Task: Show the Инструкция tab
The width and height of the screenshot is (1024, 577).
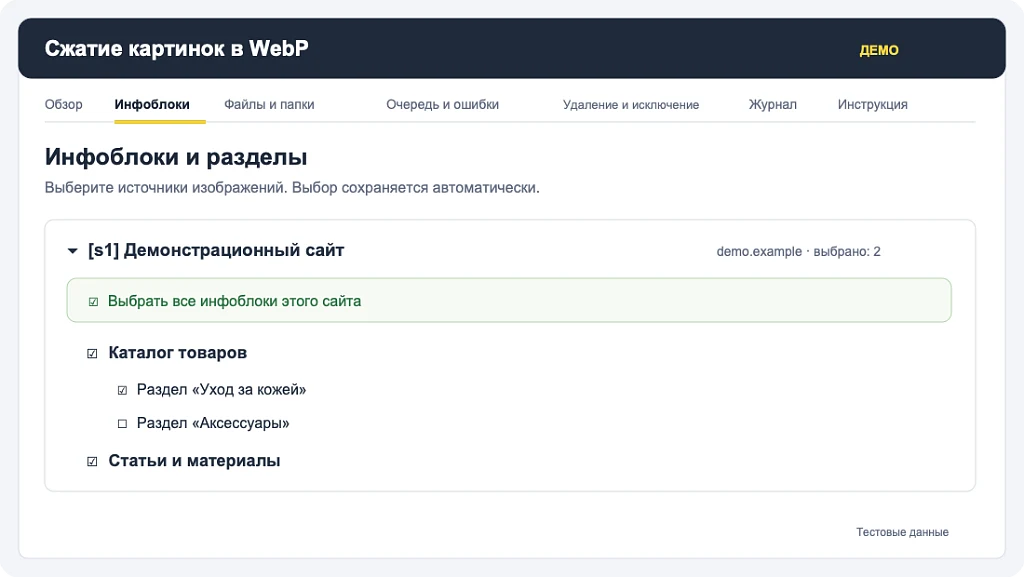Action: [x=872, y=104]
